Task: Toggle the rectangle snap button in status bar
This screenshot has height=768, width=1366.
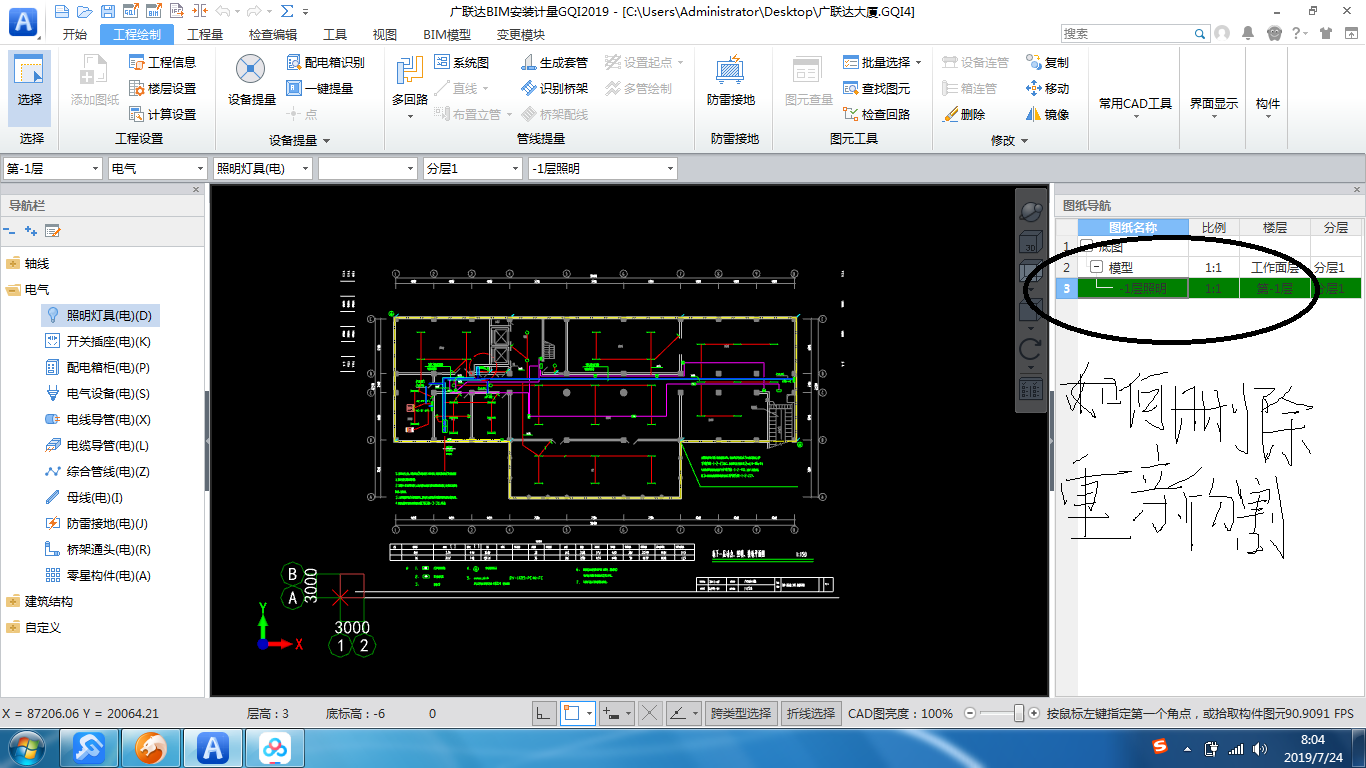Action: coord(573,713)
